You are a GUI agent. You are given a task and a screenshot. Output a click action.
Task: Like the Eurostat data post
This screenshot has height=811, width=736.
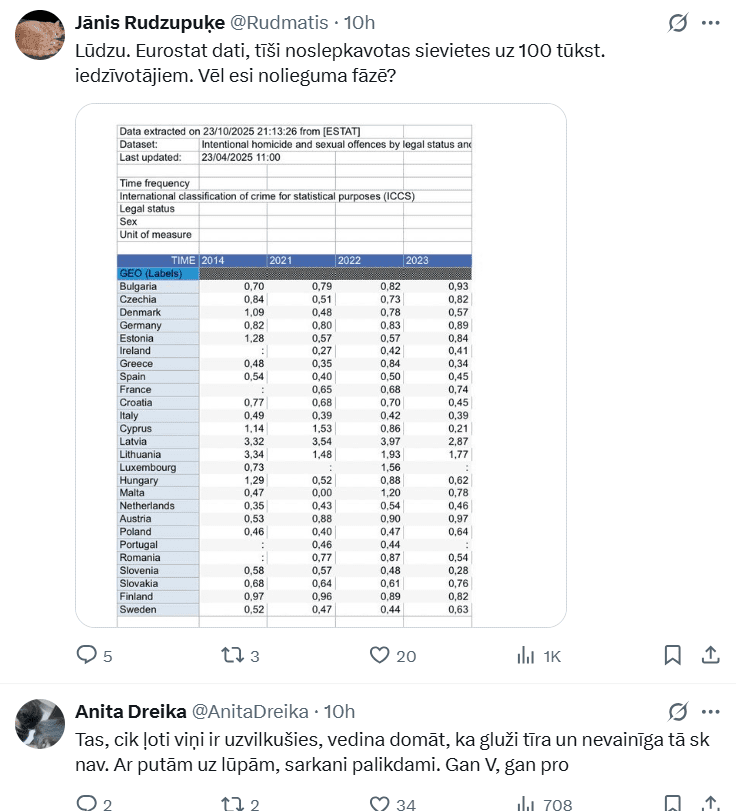tap(380, 655)
